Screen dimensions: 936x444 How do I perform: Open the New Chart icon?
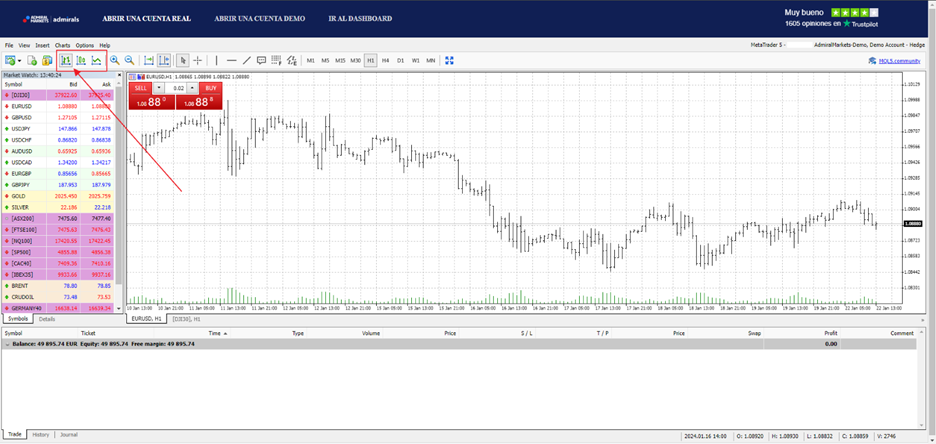tap(10, 60)
